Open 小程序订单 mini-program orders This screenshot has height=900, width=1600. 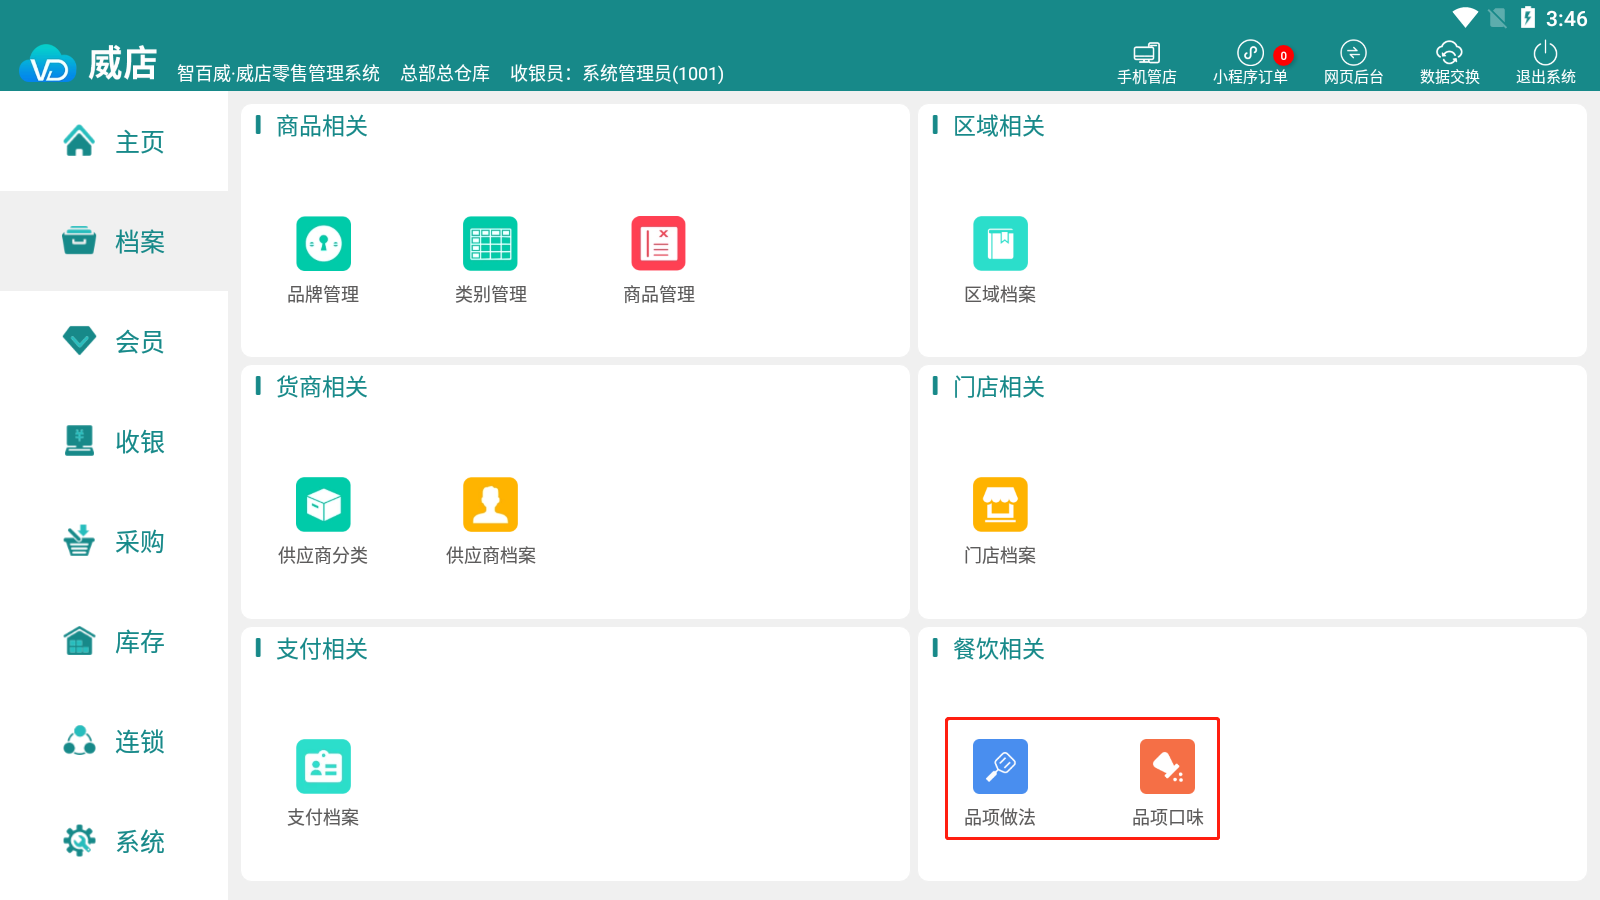click(1250, 63)
